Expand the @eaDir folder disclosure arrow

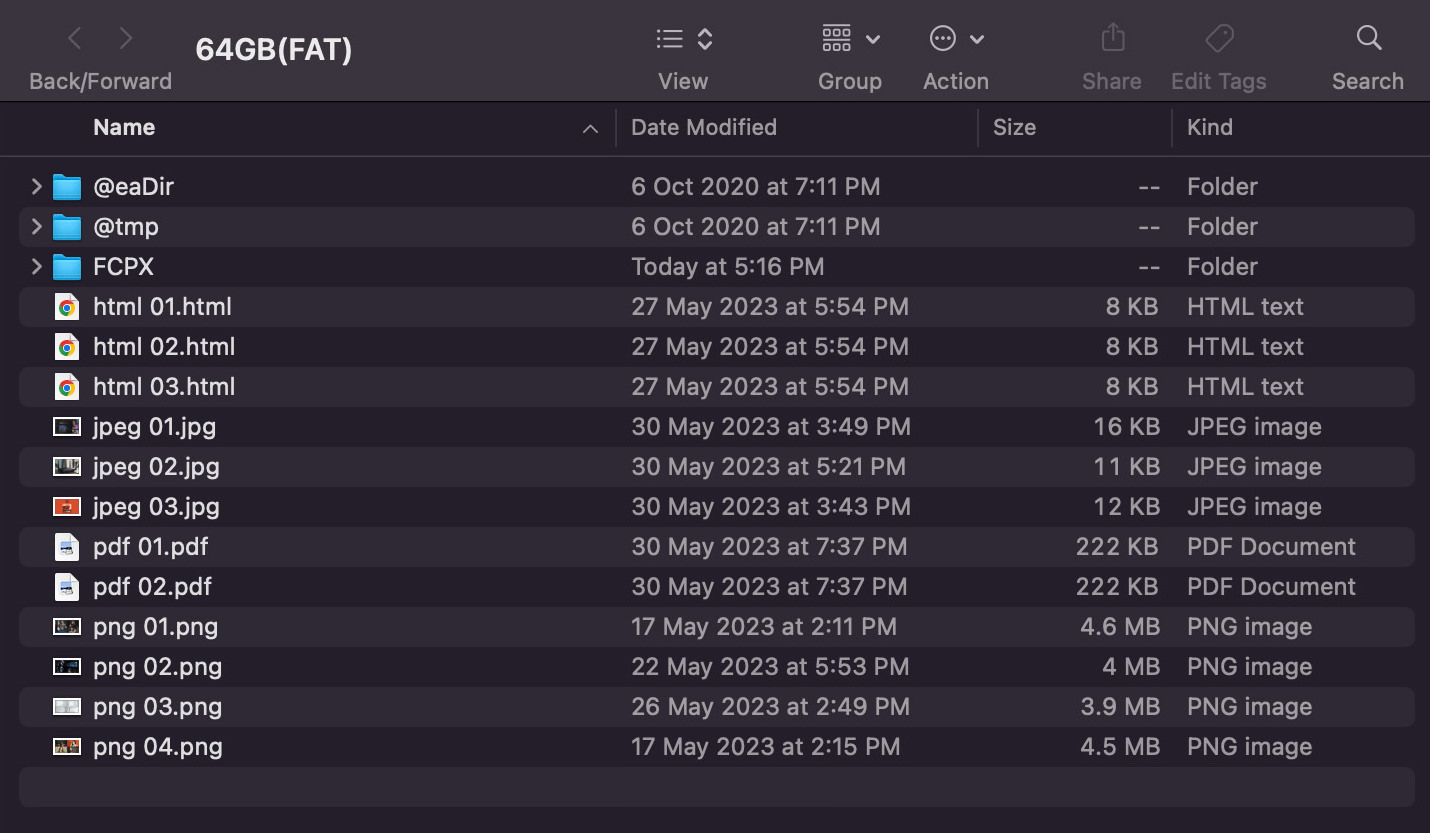36,187
